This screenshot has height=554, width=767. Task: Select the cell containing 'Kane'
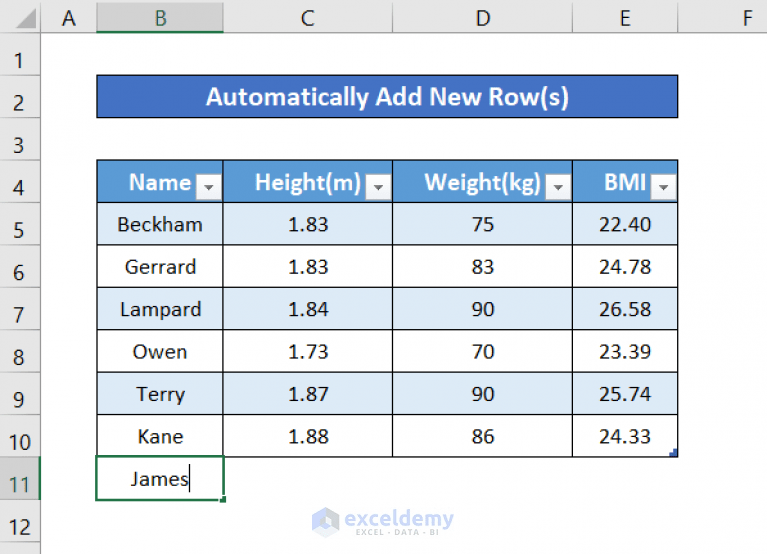pos(160,436)
